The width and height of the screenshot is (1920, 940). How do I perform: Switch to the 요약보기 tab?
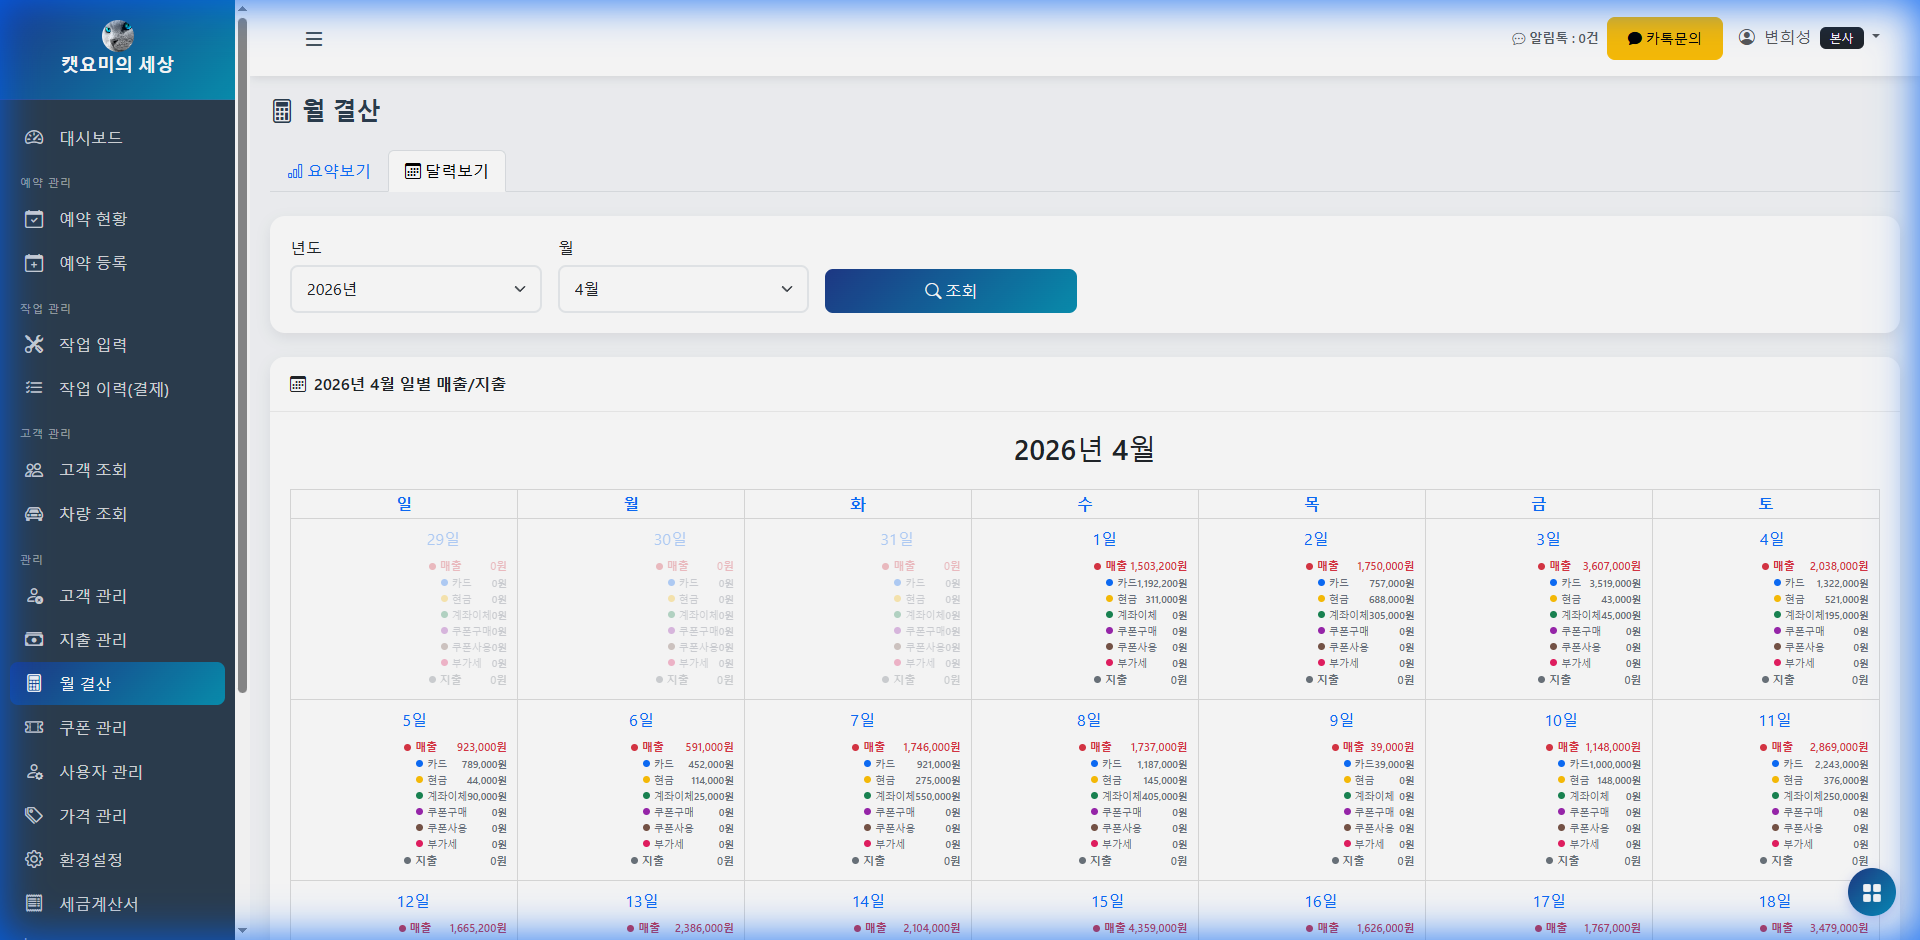330,171
